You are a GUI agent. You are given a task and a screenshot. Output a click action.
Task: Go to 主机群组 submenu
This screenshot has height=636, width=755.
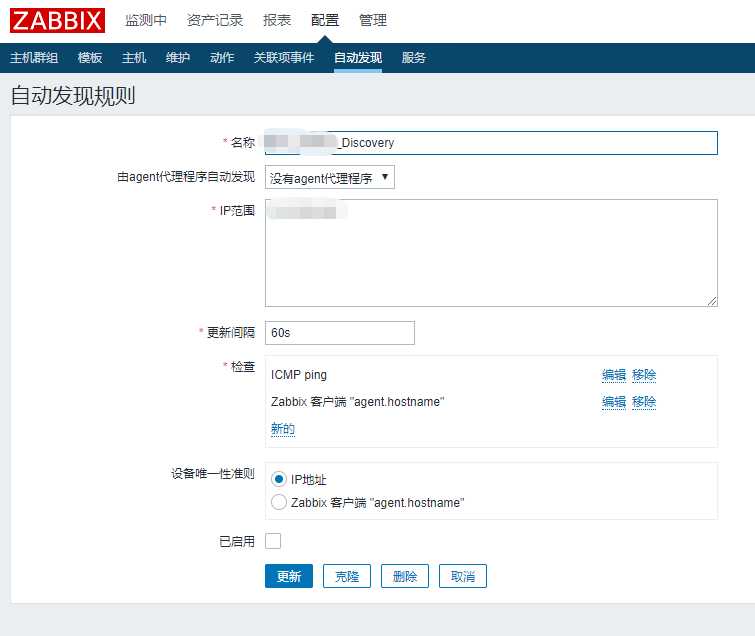[x=34, y=58]
